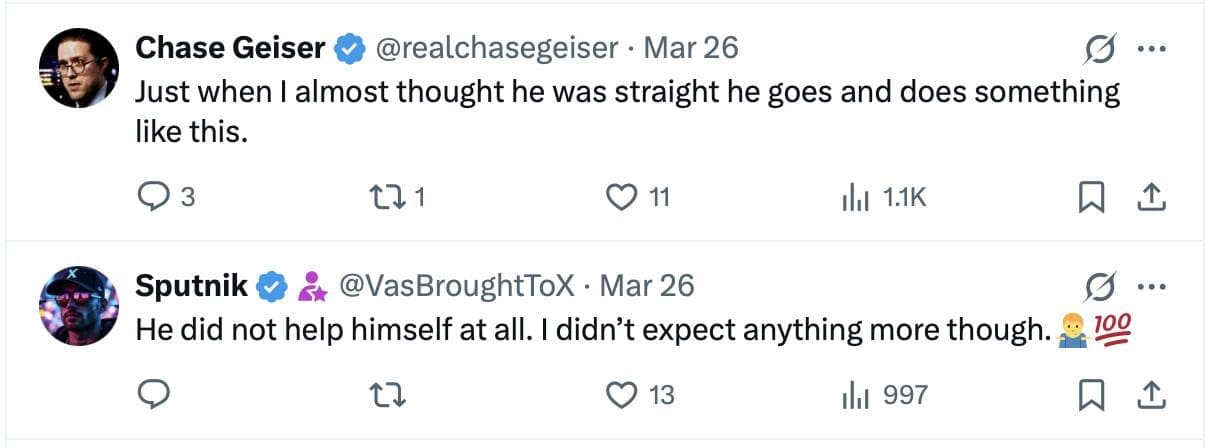Open the @VasBroughtToX handle link

(457, 286)
